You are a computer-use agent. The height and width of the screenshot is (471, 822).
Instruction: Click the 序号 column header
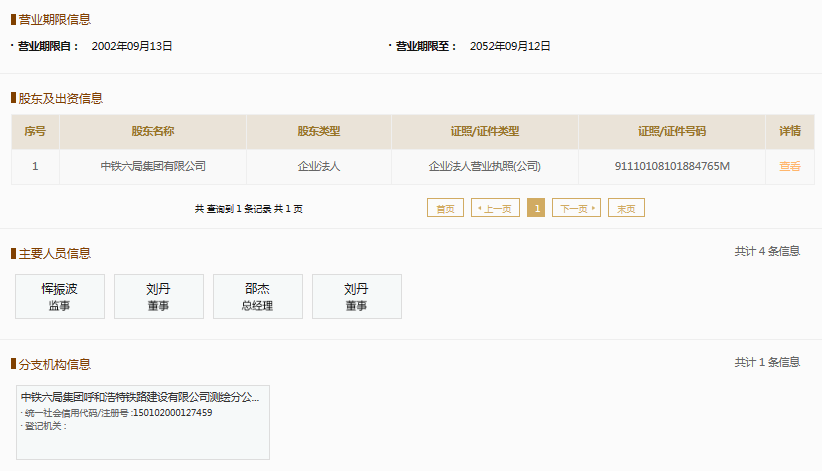35,132
